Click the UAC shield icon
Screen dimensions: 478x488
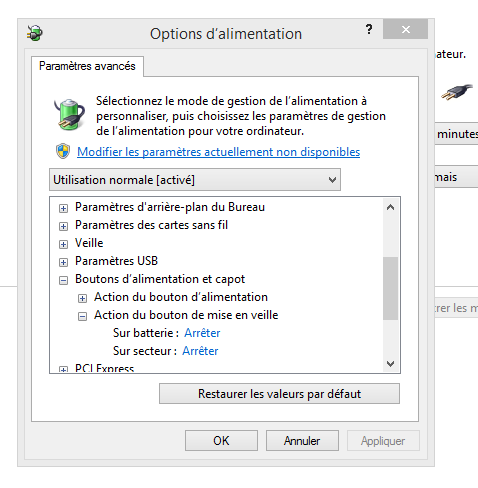[63, 151]
